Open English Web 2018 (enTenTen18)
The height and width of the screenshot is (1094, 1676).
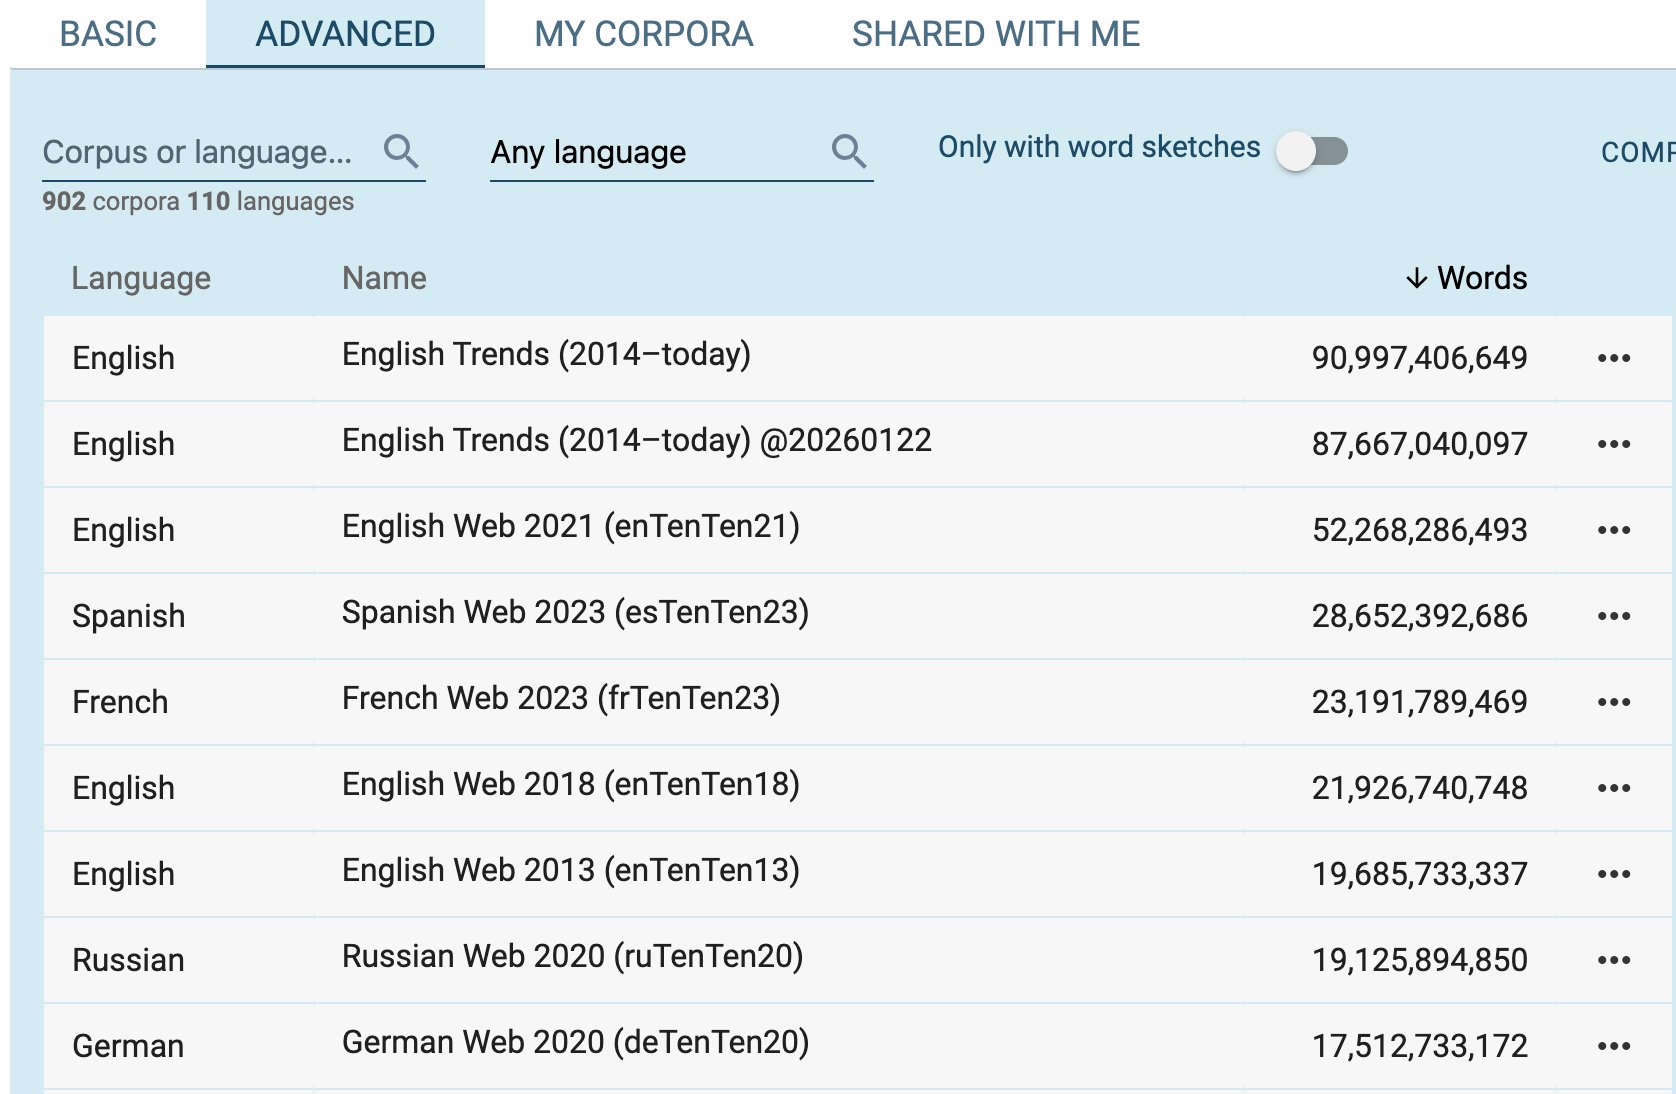click(x=571, y=785)
